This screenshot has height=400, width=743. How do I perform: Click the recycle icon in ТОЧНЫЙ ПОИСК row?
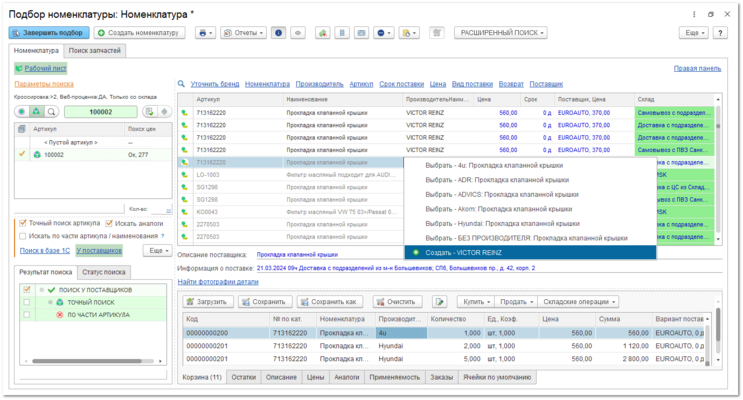(60, 302)
